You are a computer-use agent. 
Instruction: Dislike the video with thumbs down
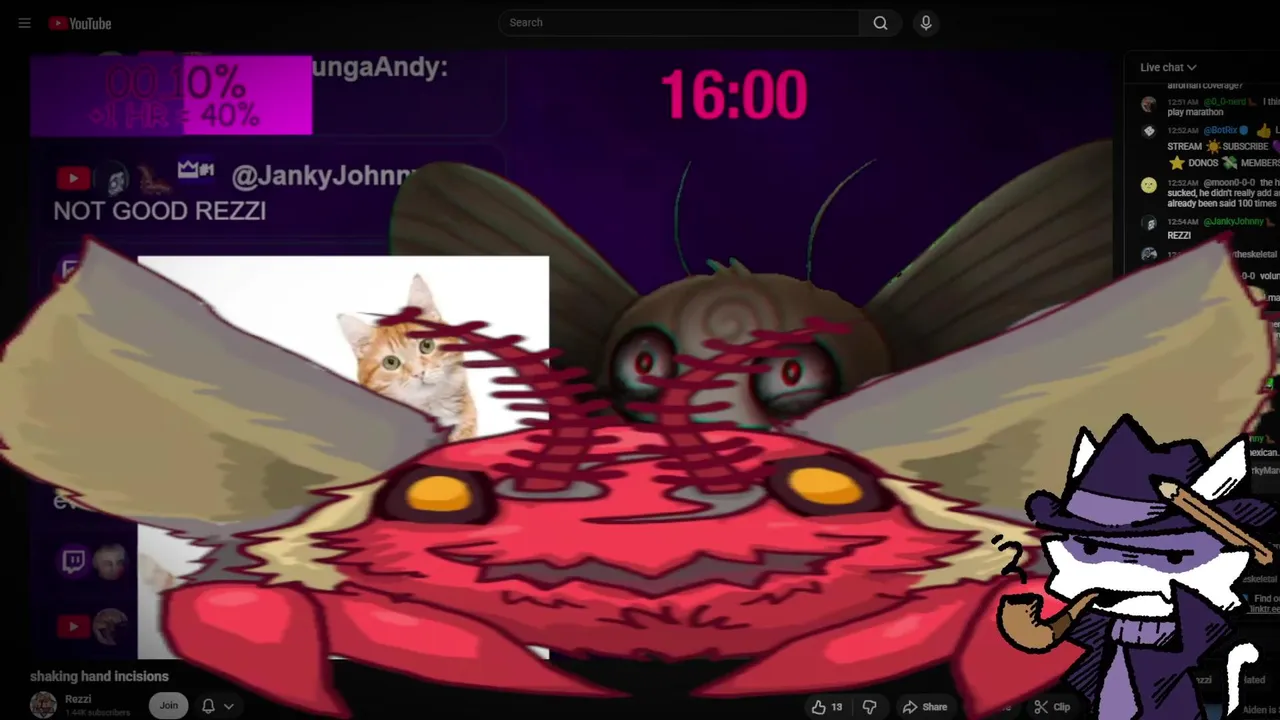[870, 707]
